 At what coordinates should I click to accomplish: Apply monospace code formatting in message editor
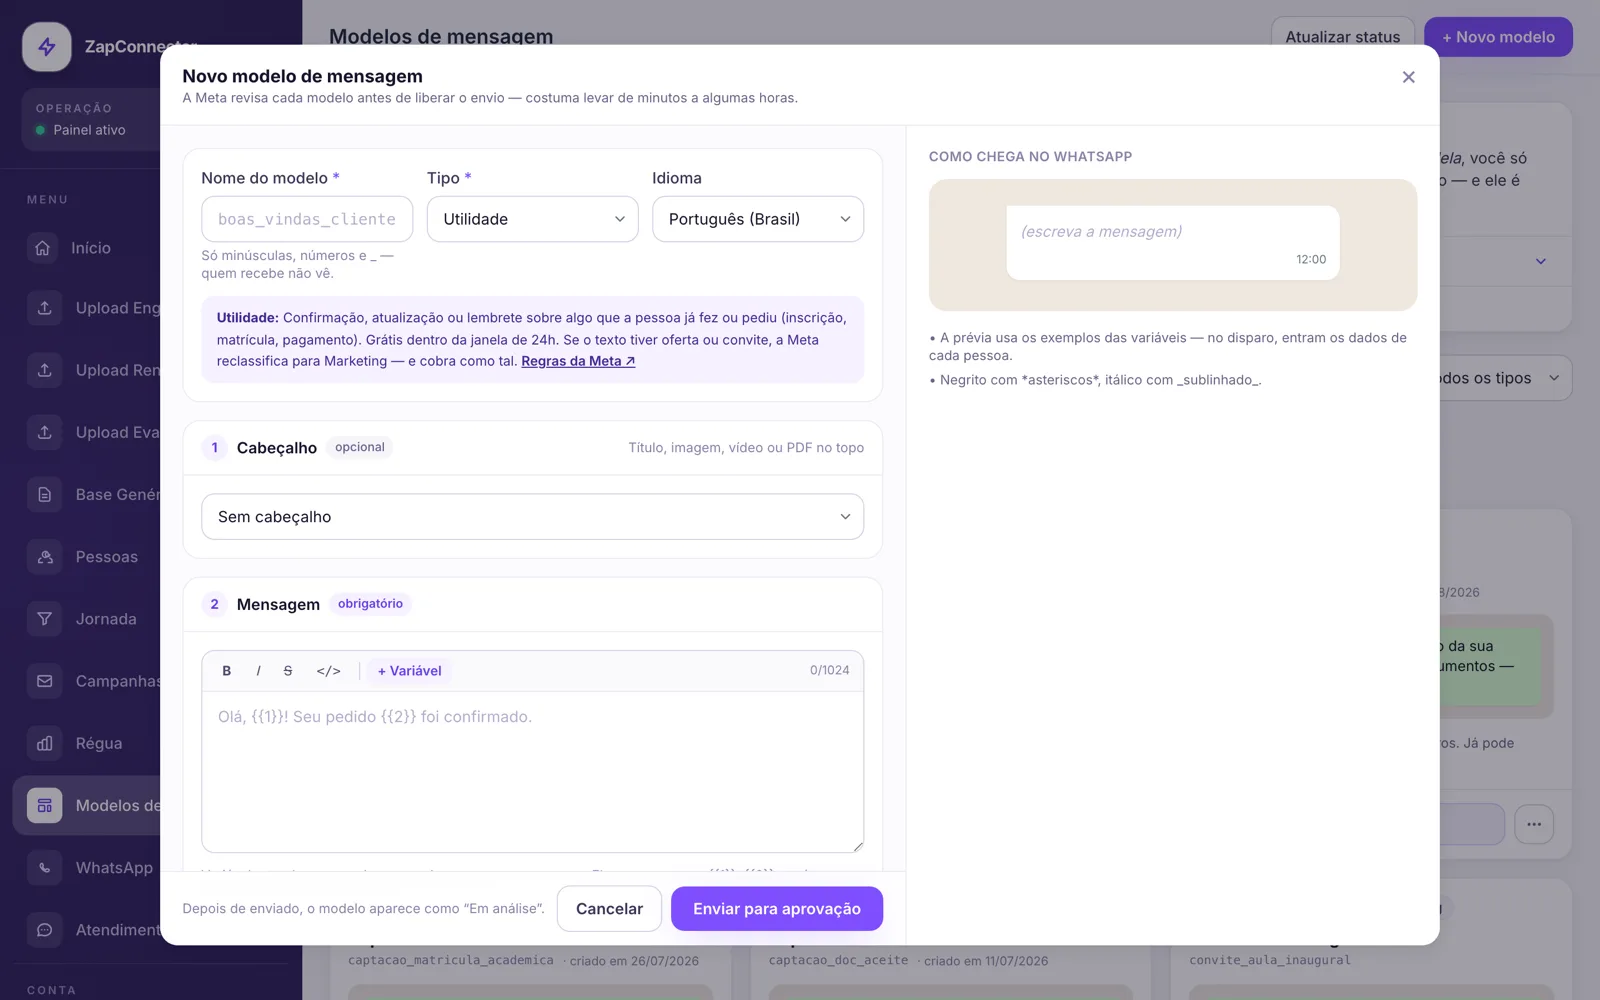(328, 671)
